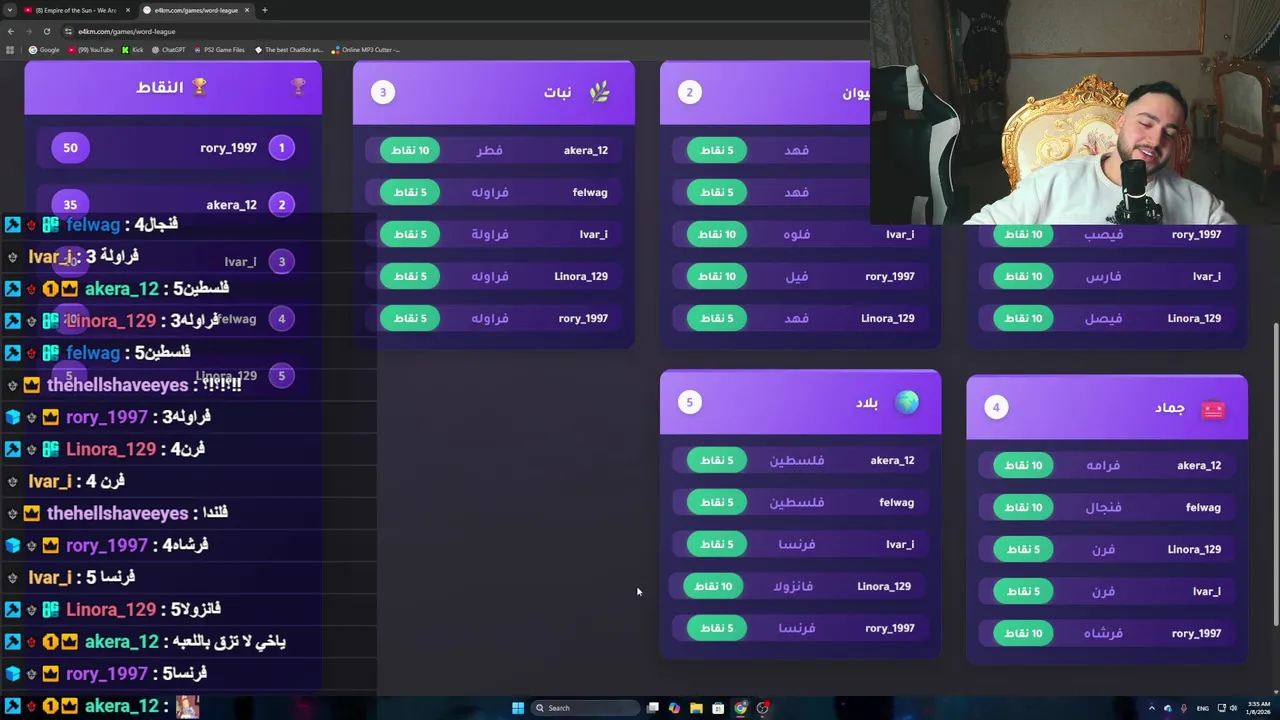This screenshot has height=720, width=1280.
Task: Click Ivar_i's 10 points badge for فلوه
Action: (716, 234)
